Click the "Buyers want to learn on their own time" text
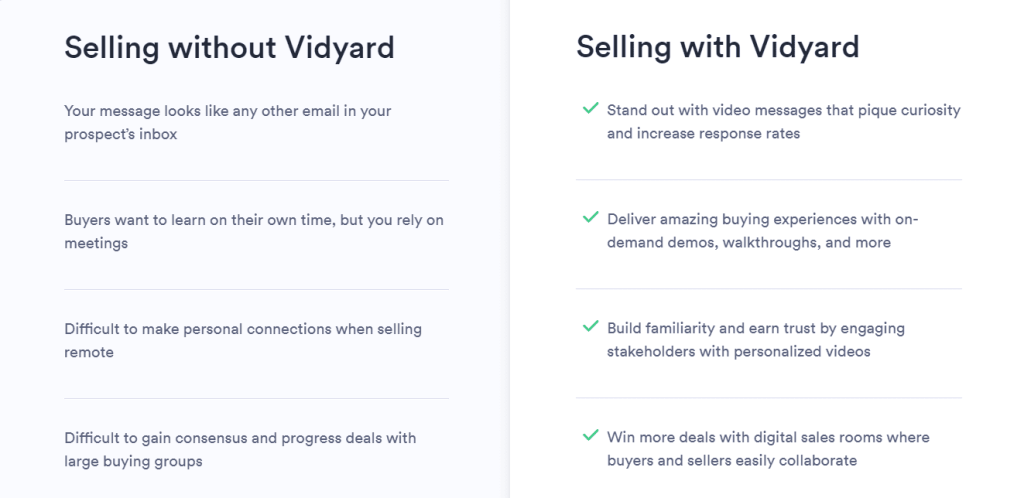The image size is (1024, 498). [x=253, y=220]
